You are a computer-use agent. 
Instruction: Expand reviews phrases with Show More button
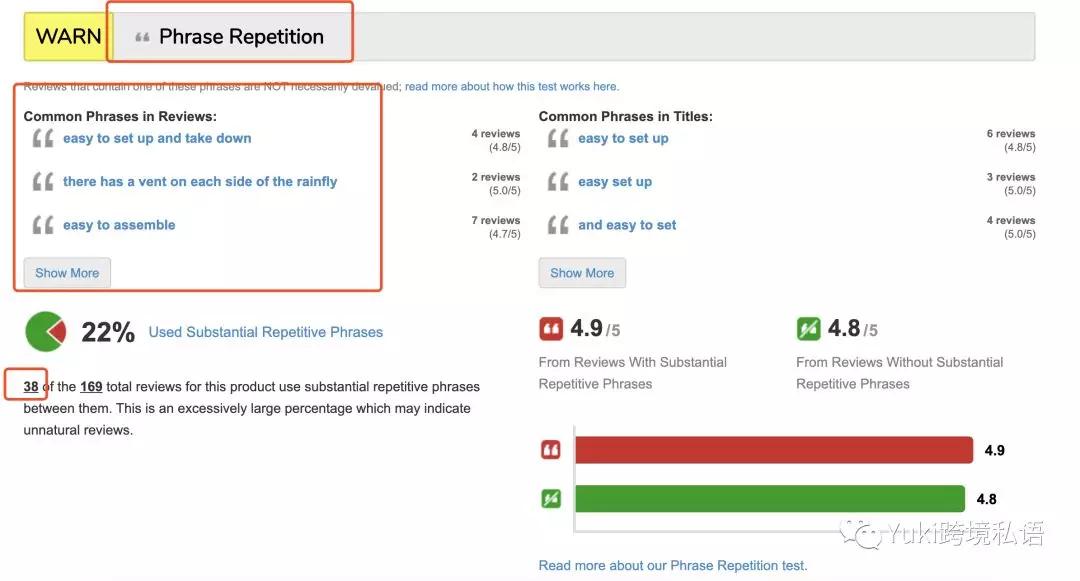coord(67,273)
